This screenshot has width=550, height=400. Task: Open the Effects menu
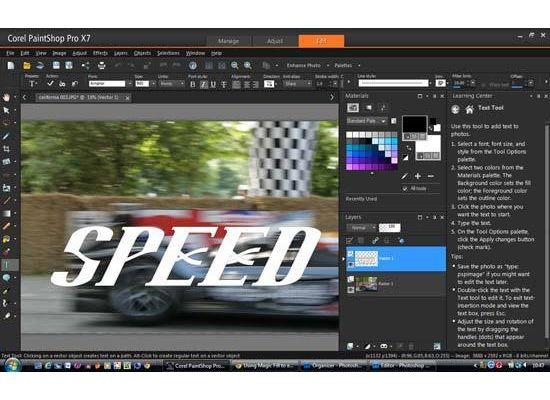coord(100,53)
